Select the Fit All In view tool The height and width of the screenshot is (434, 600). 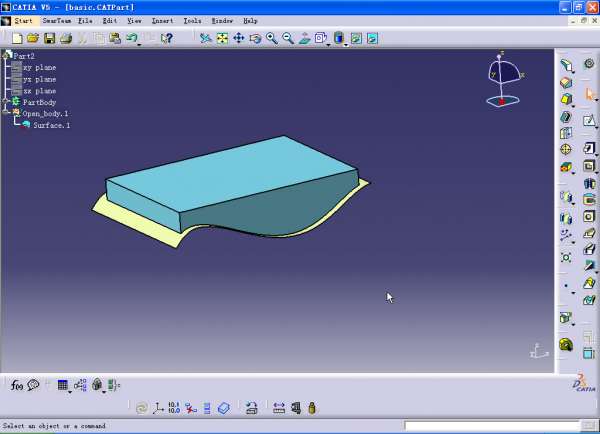click(222, 39)
